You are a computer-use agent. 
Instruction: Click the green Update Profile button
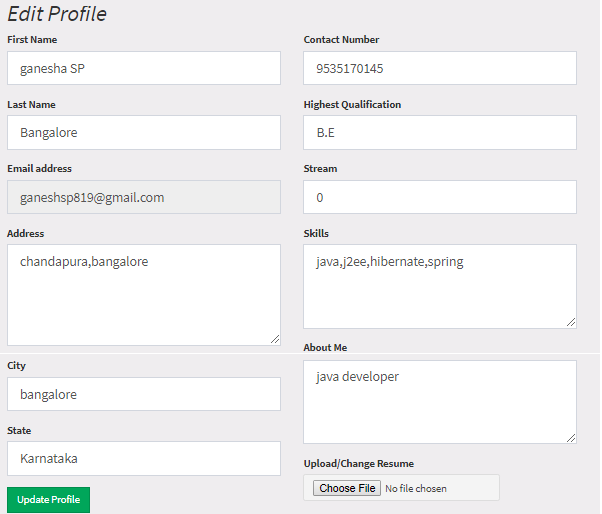(48, 500)
